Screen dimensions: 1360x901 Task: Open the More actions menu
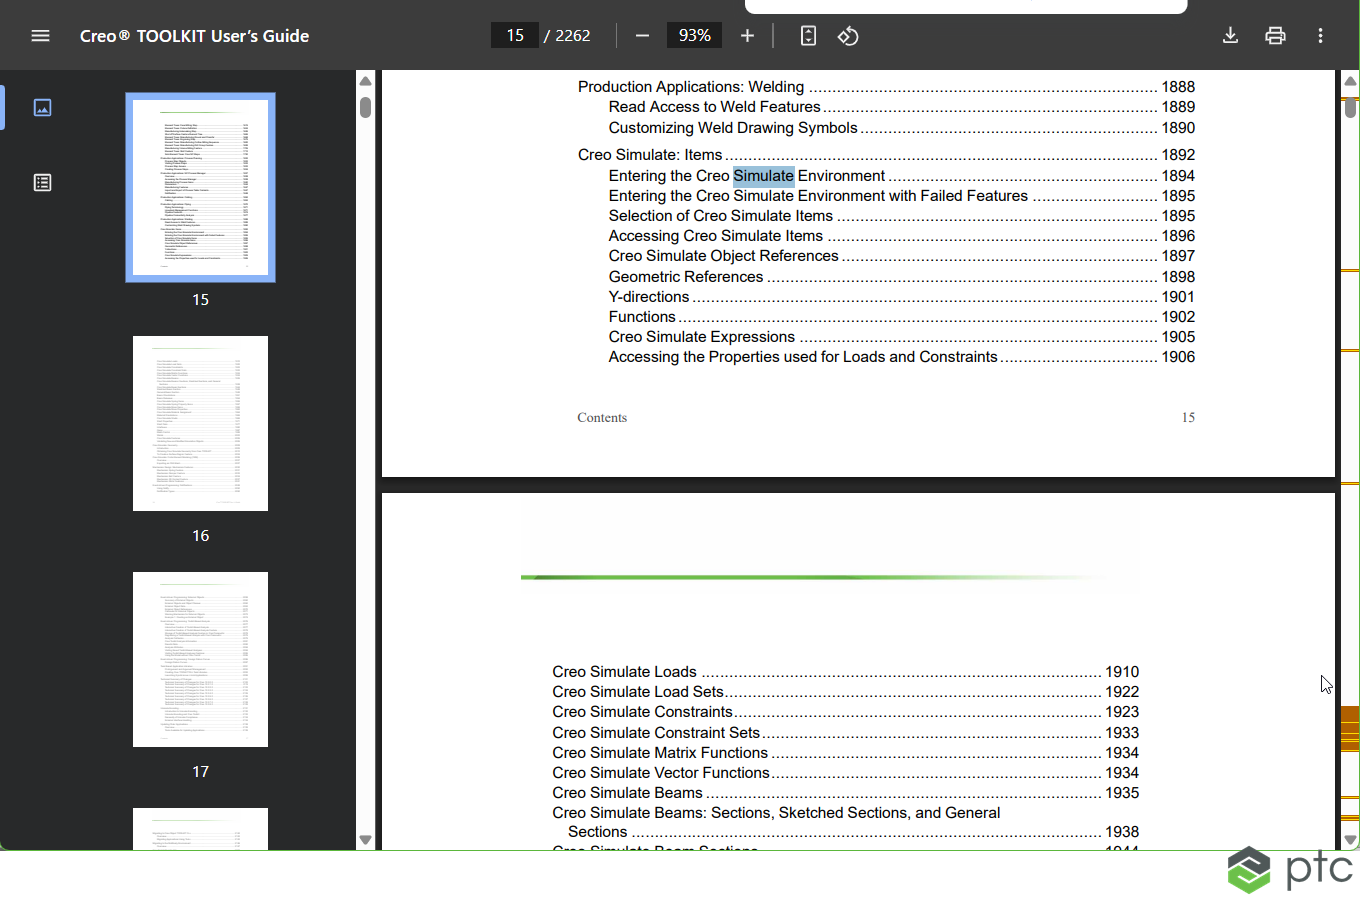point(1320,35)
